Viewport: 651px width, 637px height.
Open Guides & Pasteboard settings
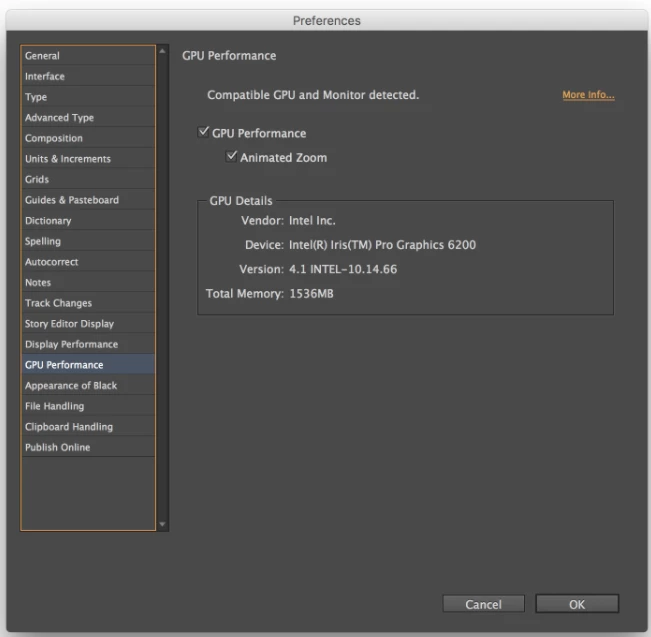[88, 200]
